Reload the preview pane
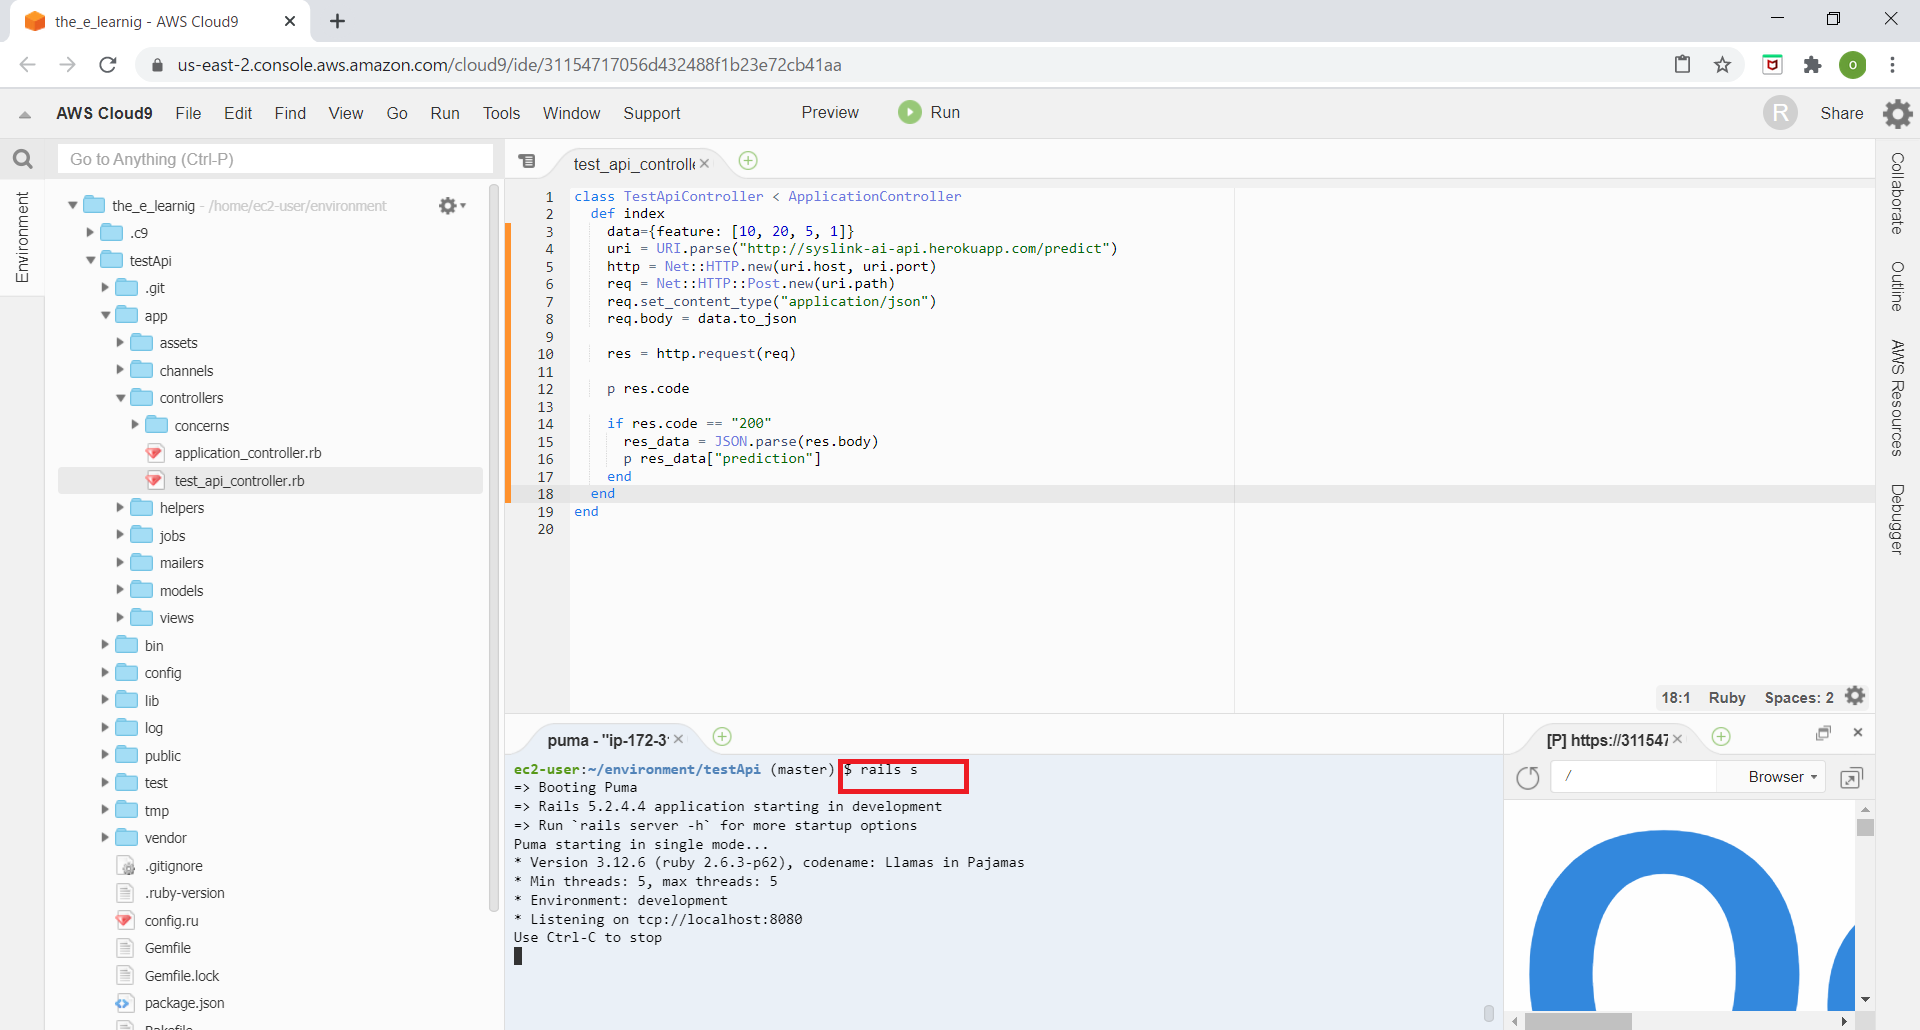This screenshot has width=1920, height=1030. [x=1527, y=777]
